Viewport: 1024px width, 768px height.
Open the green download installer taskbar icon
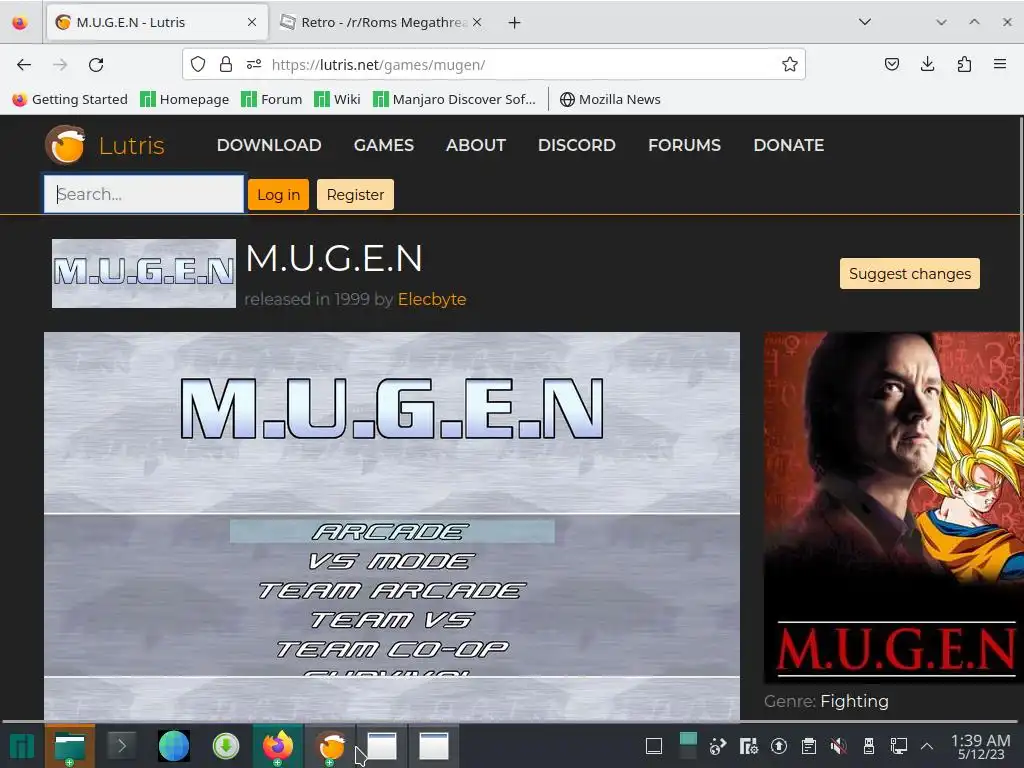click(x=226, y=746)
